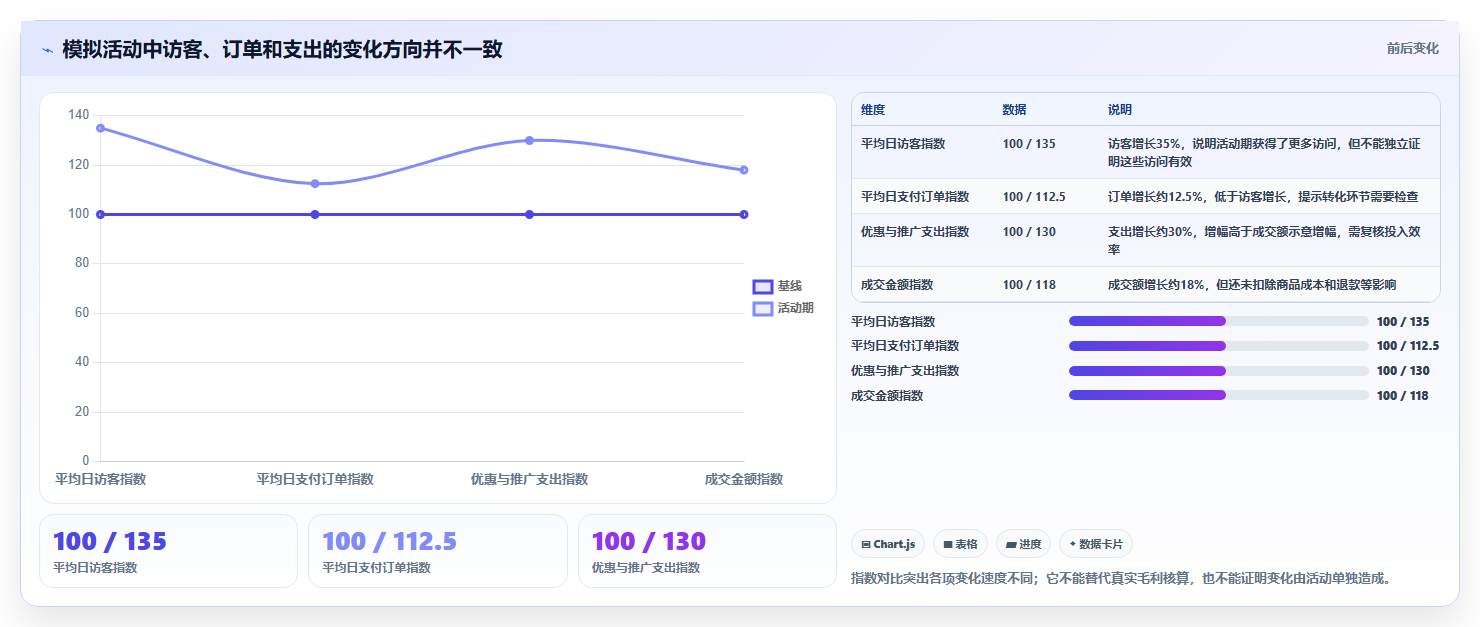
Task: Click the 100 / 135 data card
Action: pyautogui.click(x=168, y=551)
